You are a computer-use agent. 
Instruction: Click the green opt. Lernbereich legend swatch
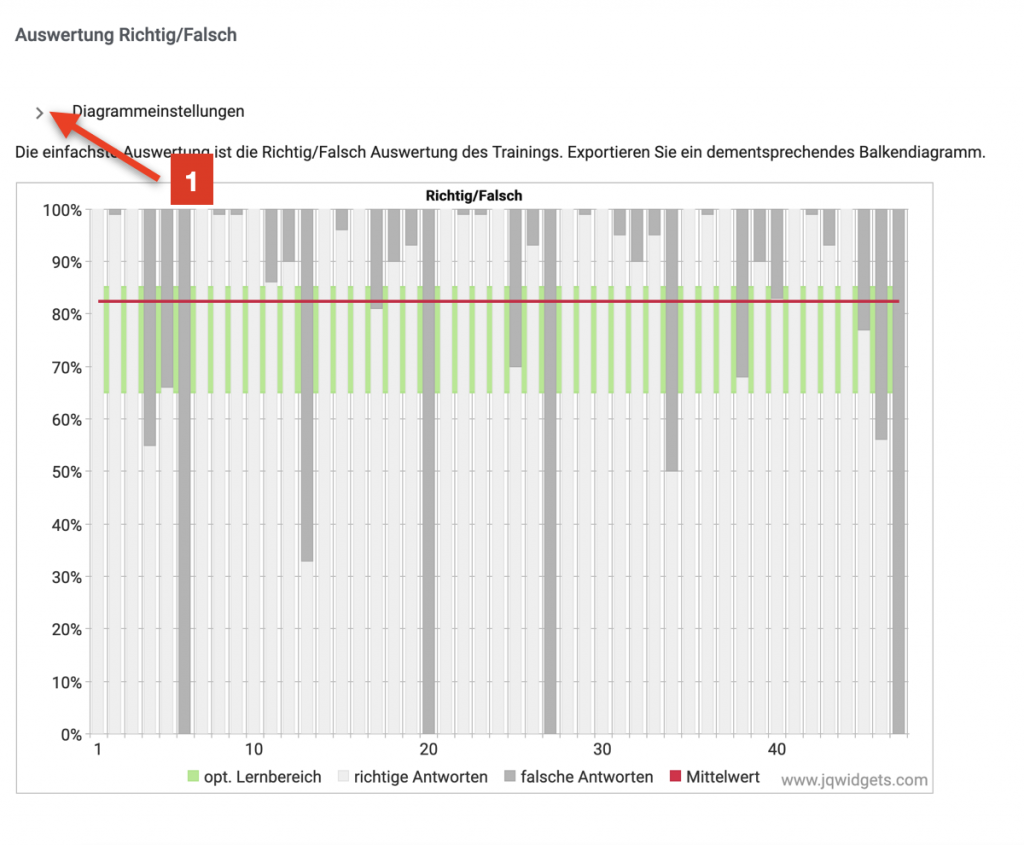195,777
